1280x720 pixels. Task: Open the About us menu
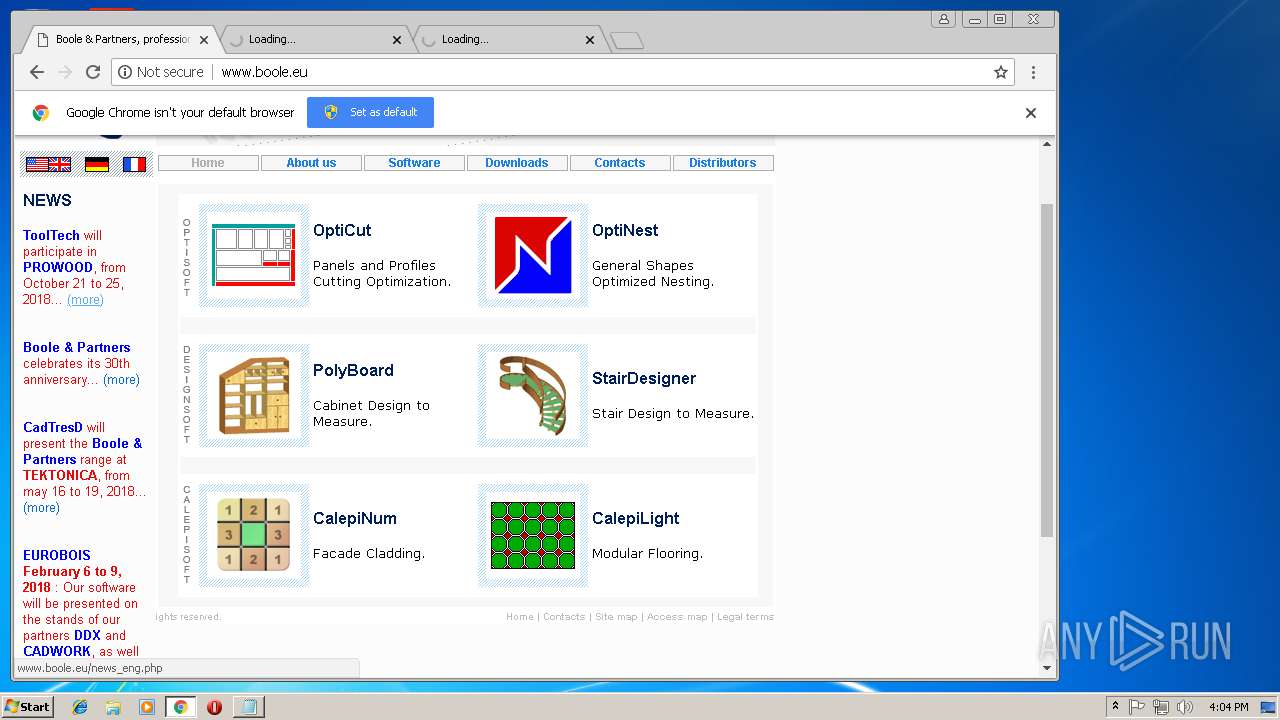(311, 163)
